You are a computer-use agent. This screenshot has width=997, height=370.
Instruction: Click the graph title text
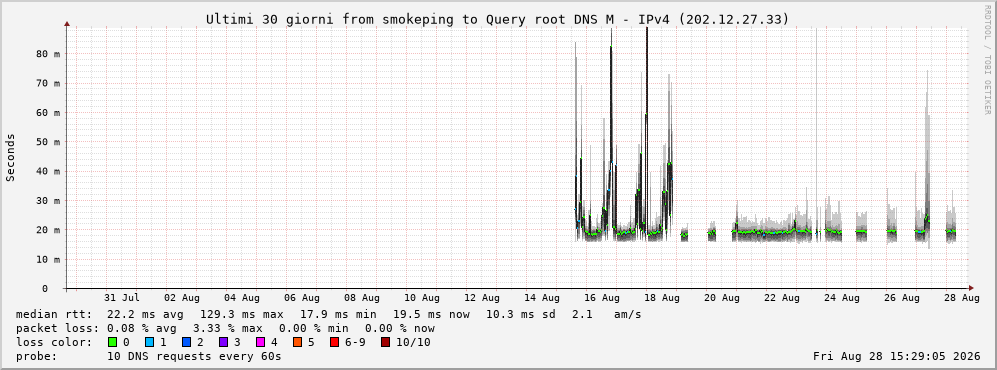point(497,20)
